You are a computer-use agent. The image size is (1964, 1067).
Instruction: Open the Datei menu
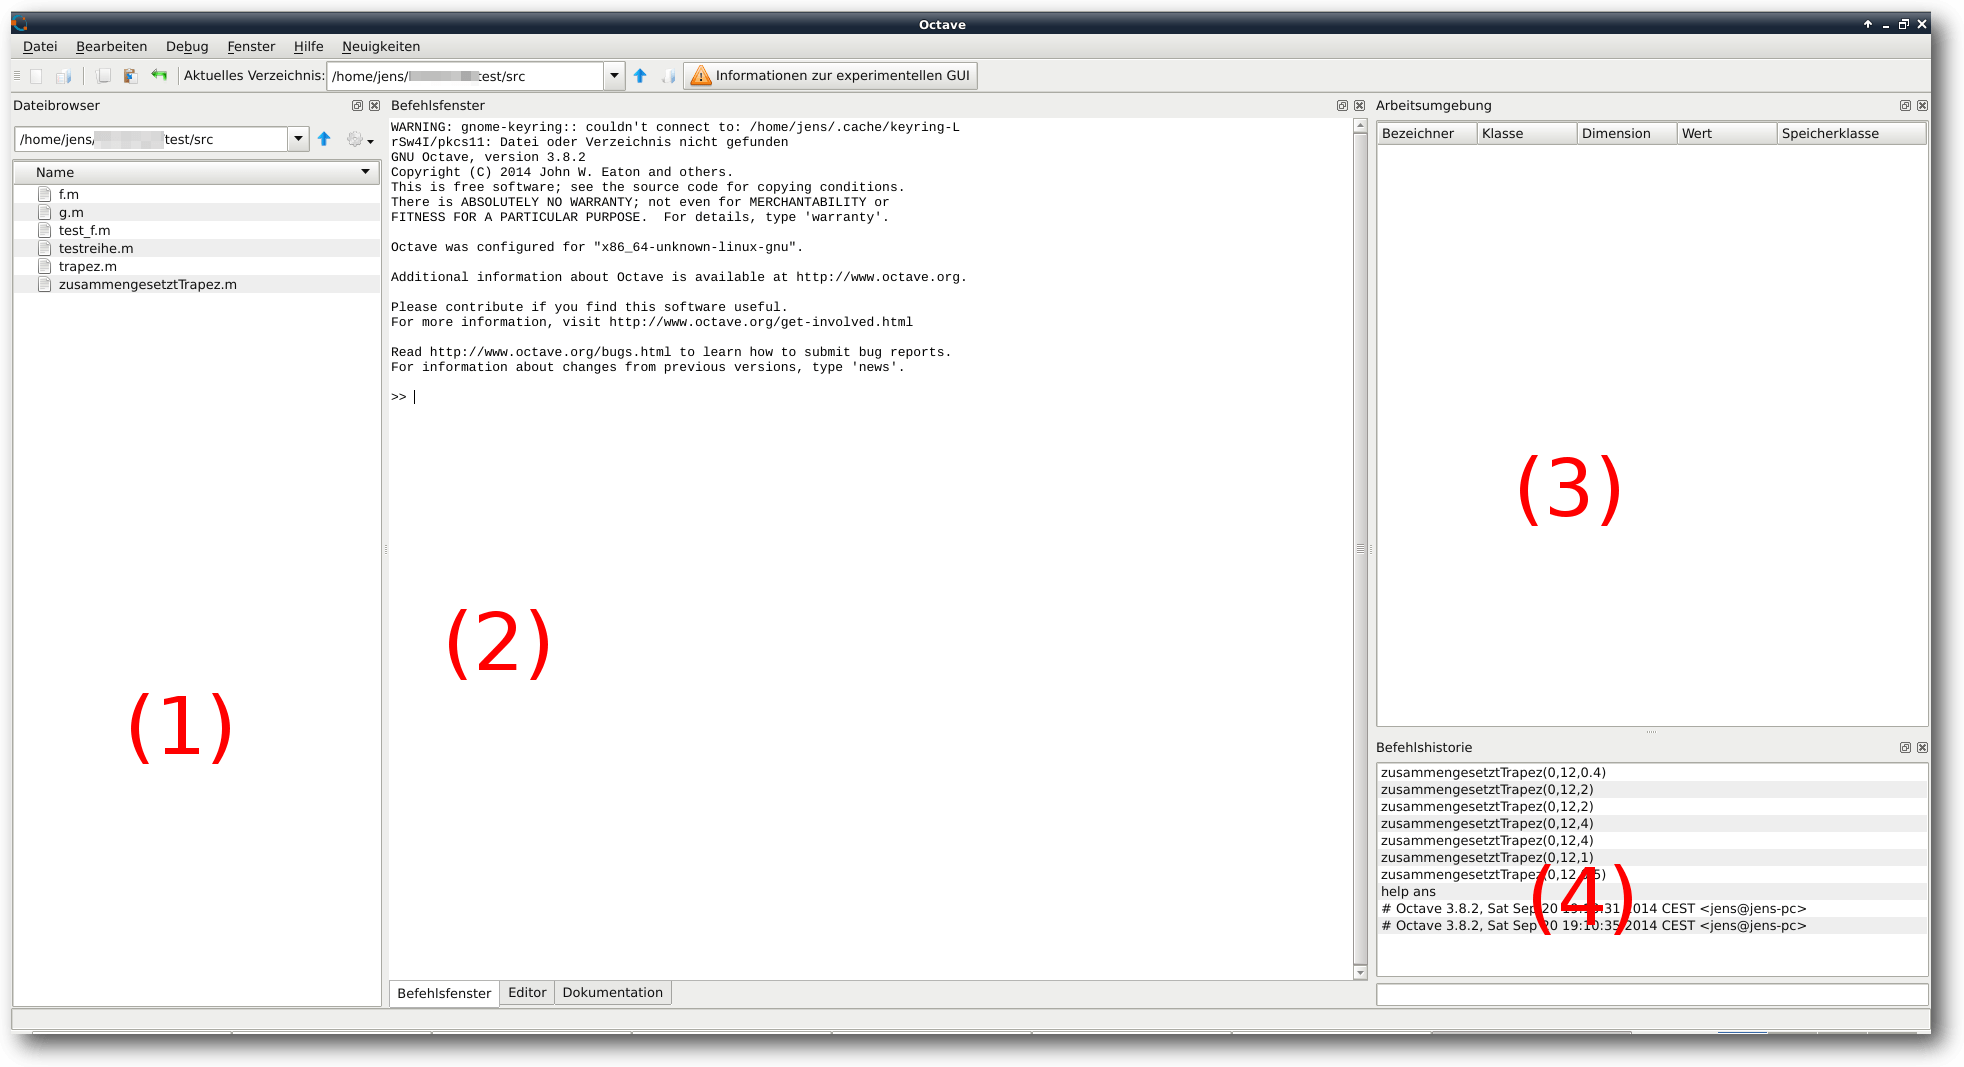pos(40,47)
